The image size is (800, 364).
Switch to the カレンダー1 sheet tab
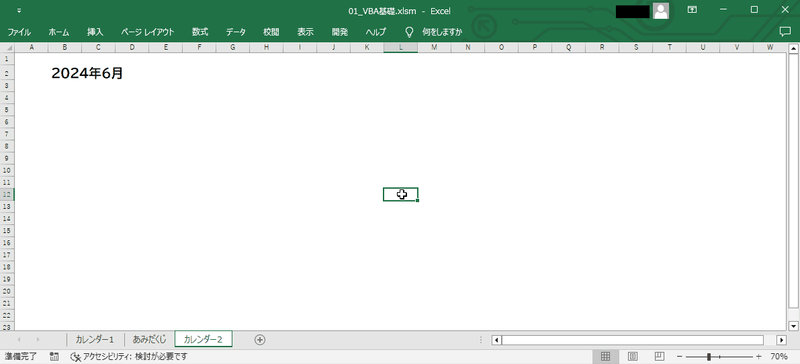pos(95,339)
